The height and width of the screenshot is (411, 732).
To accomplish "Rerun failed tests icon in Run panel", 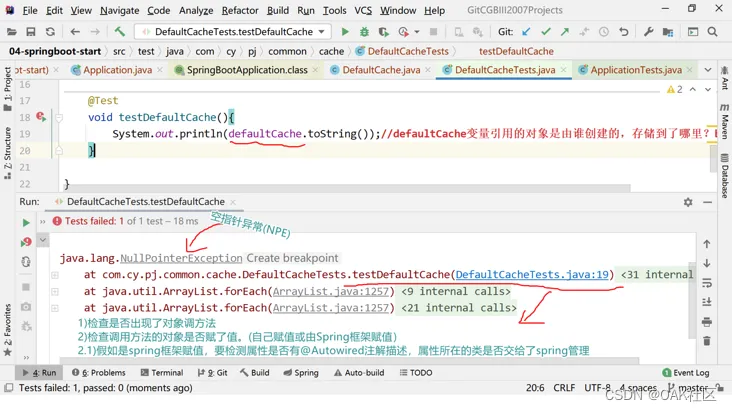I will point(26,242).
